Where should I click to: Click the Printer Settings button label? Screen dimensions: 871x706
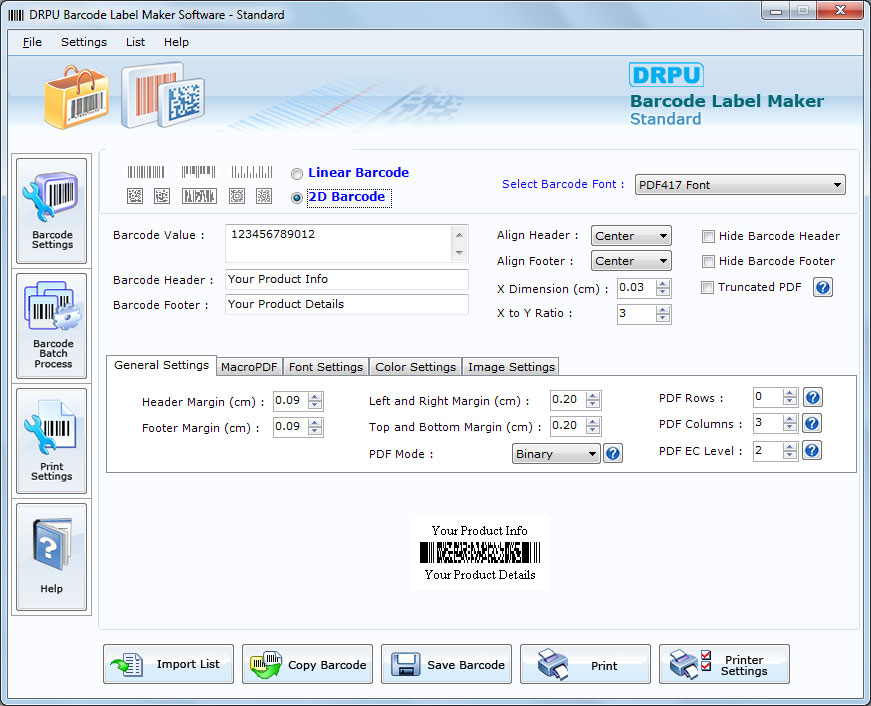pyautogui.click(x=744, y=665)
